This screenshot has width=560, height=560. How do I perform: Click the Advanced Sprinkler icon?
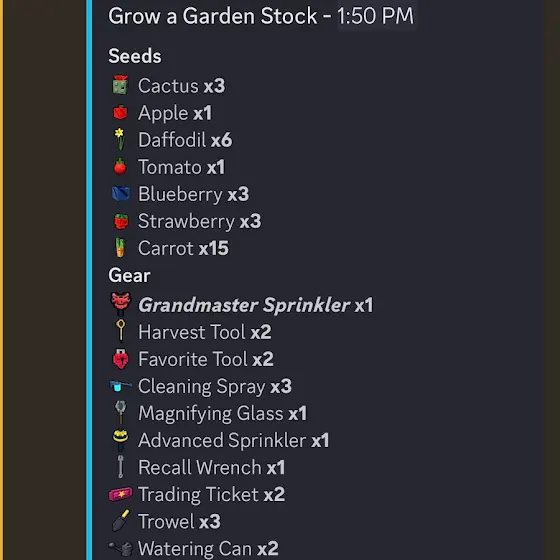[x=120, y=441]
